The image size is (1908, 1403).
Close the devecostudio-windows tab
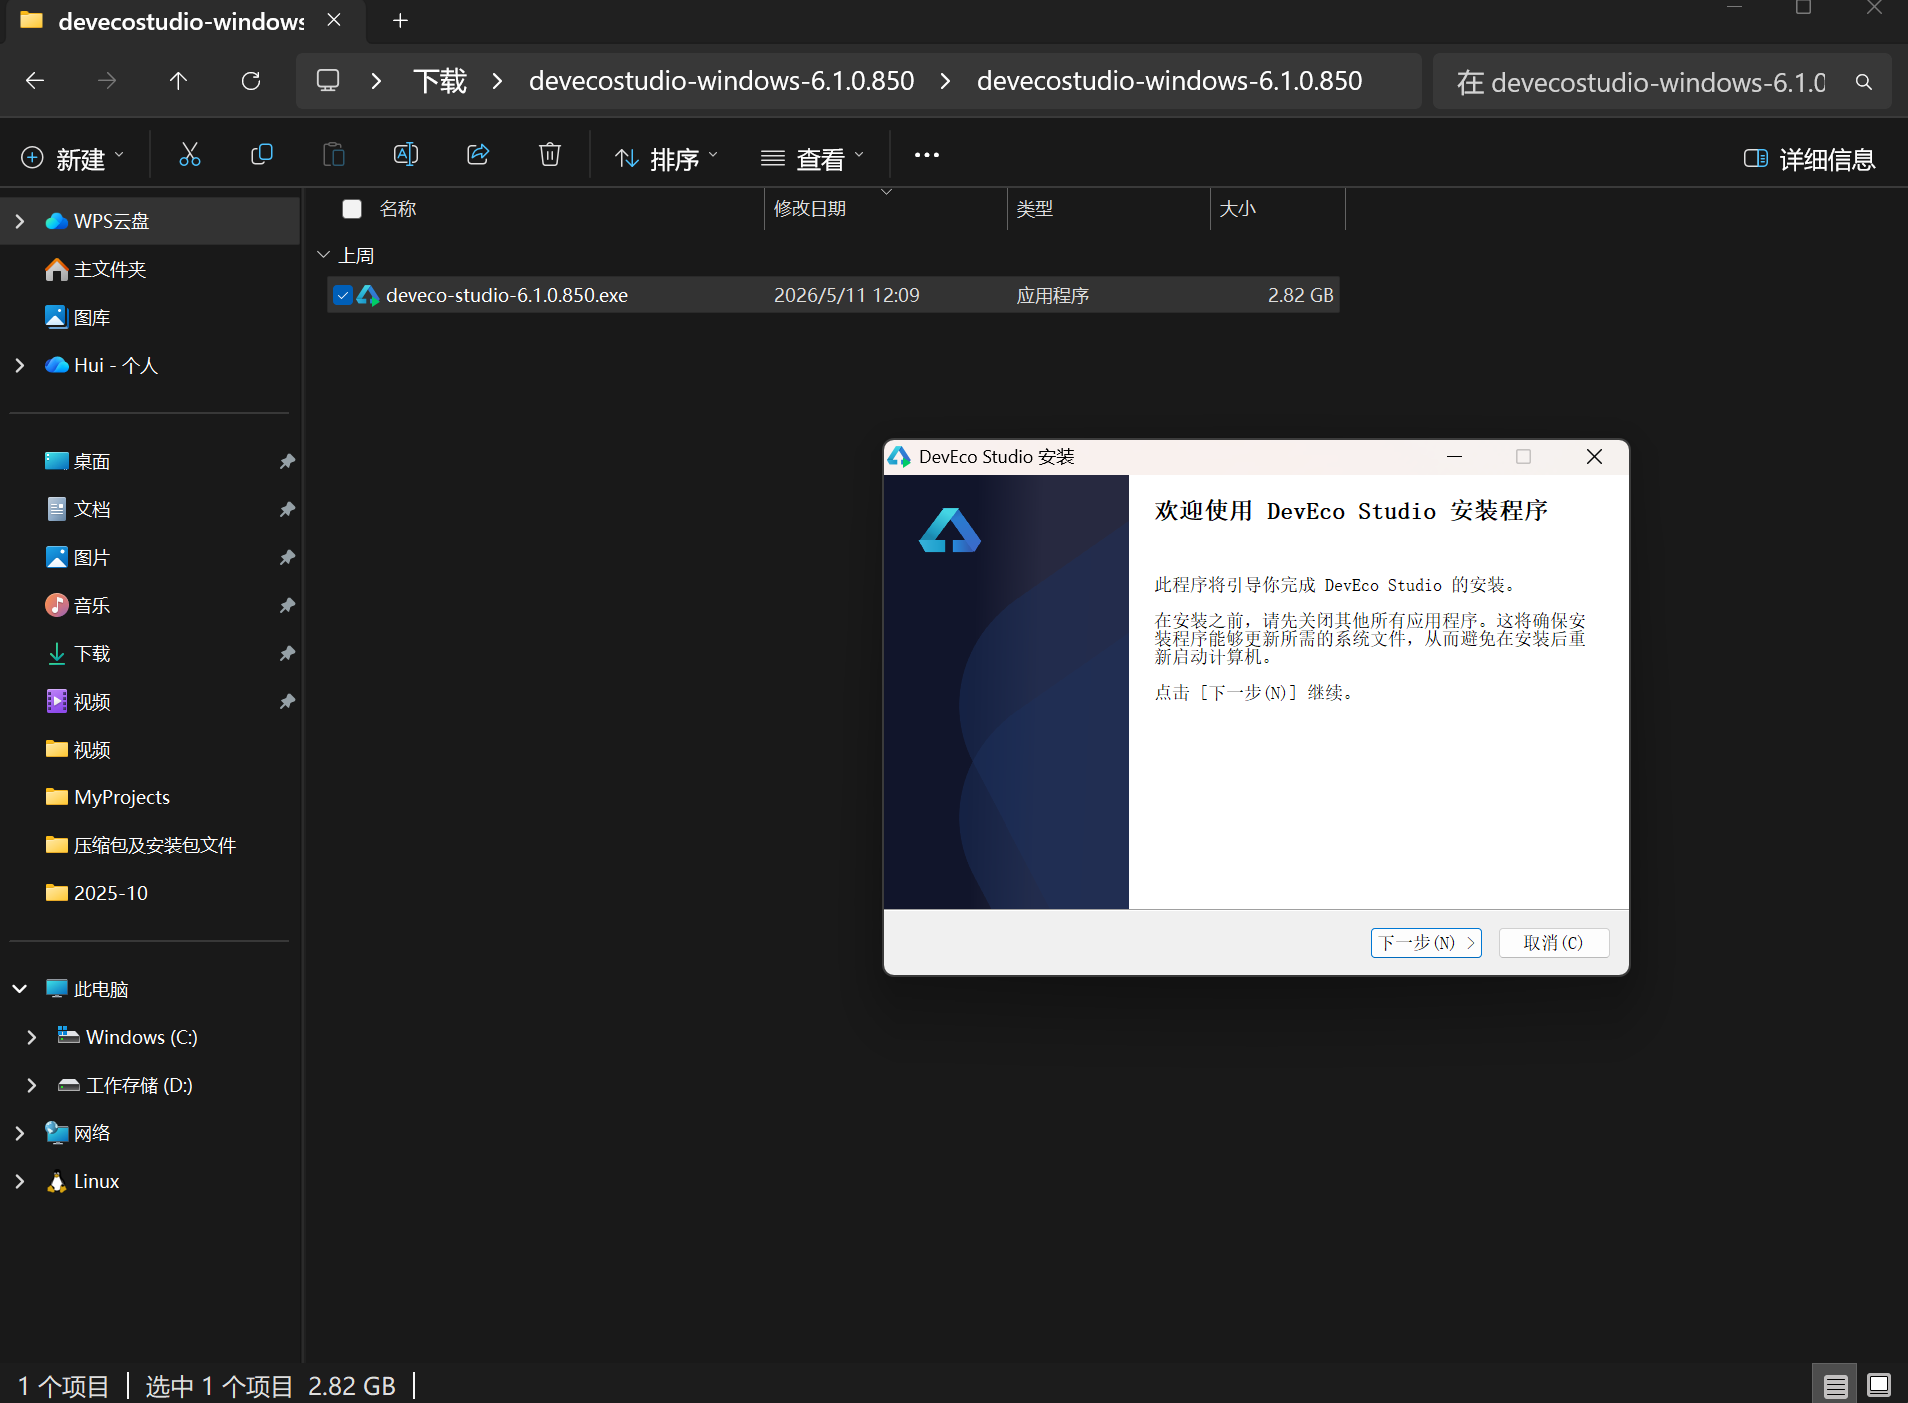click(334, 20)
